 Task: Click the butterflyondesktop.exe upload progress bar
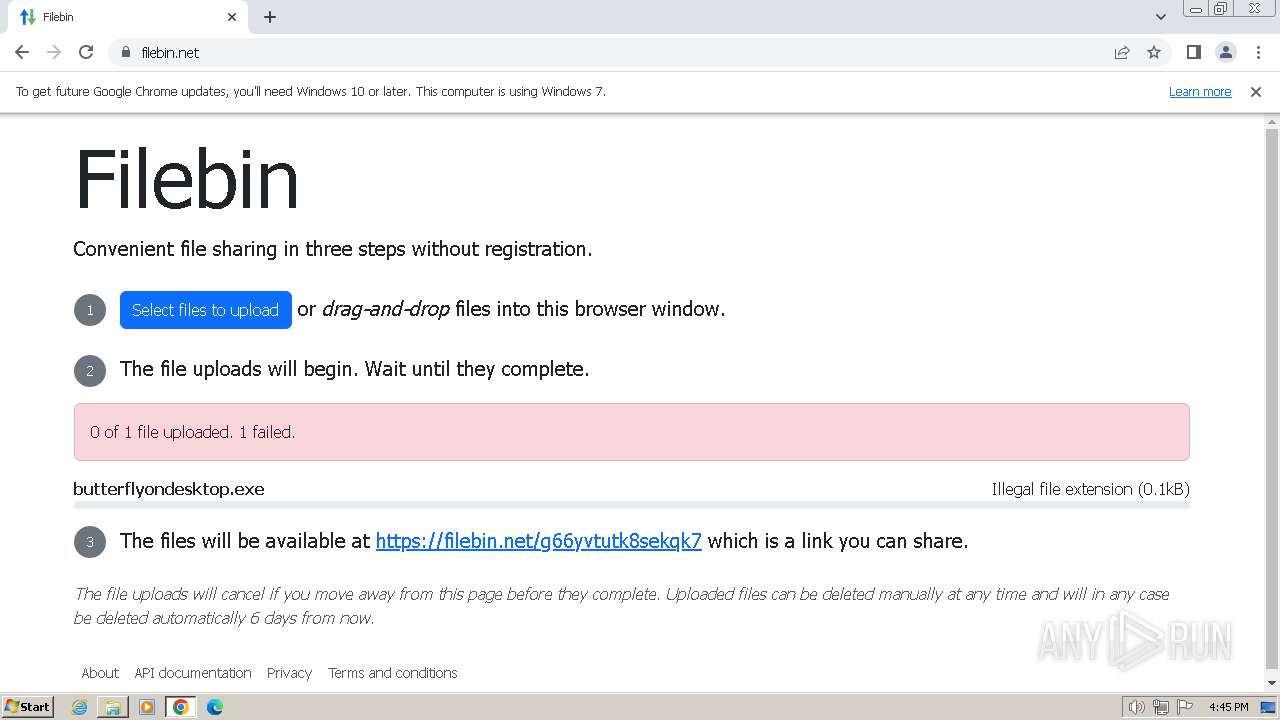(631, 505)
